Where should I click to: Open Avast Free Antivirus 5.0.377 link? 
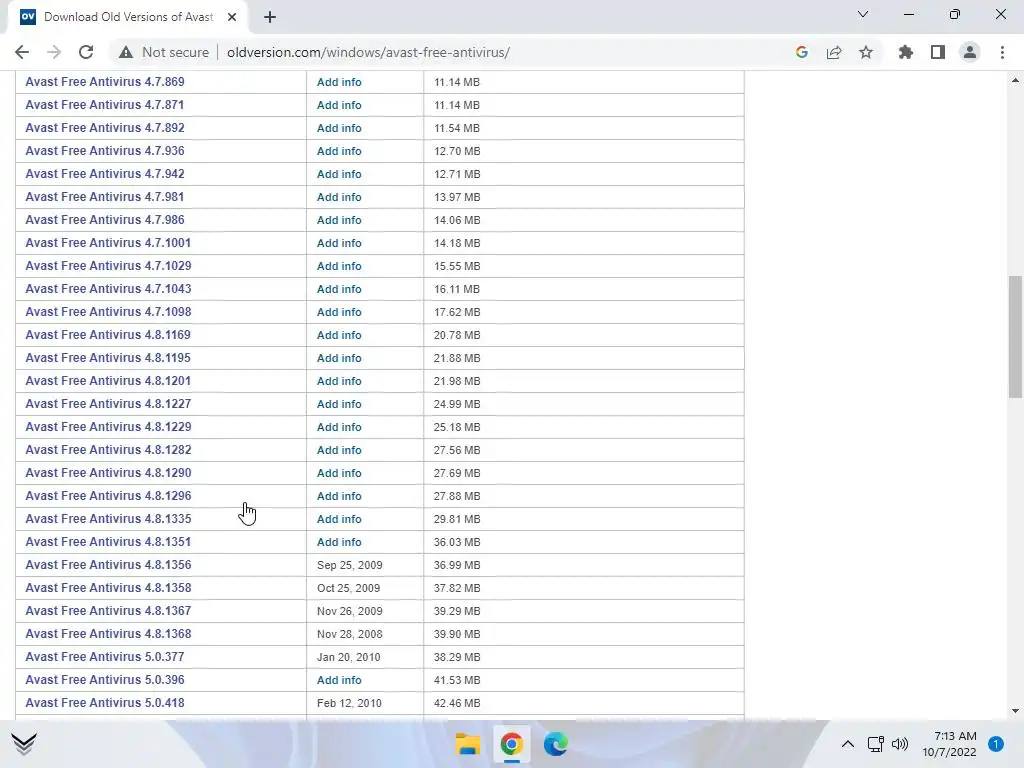point(104,657)
